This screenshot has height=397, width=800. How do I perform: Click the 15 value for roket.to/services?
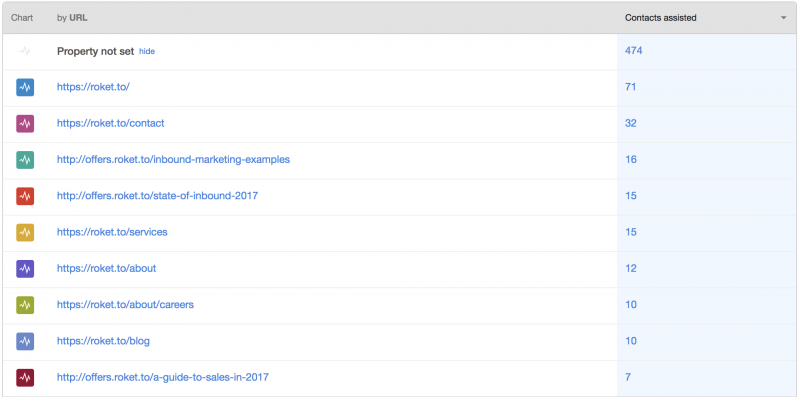[631, 232]
